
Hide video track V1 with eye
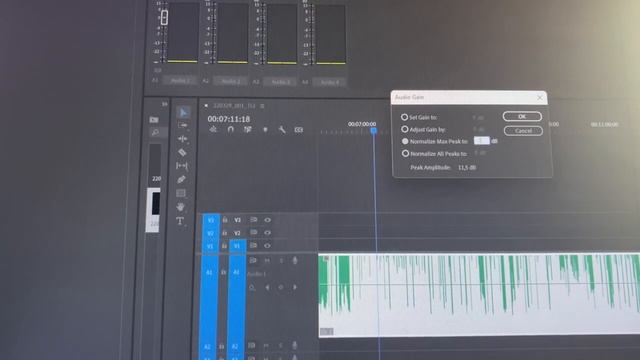(267, 246)
